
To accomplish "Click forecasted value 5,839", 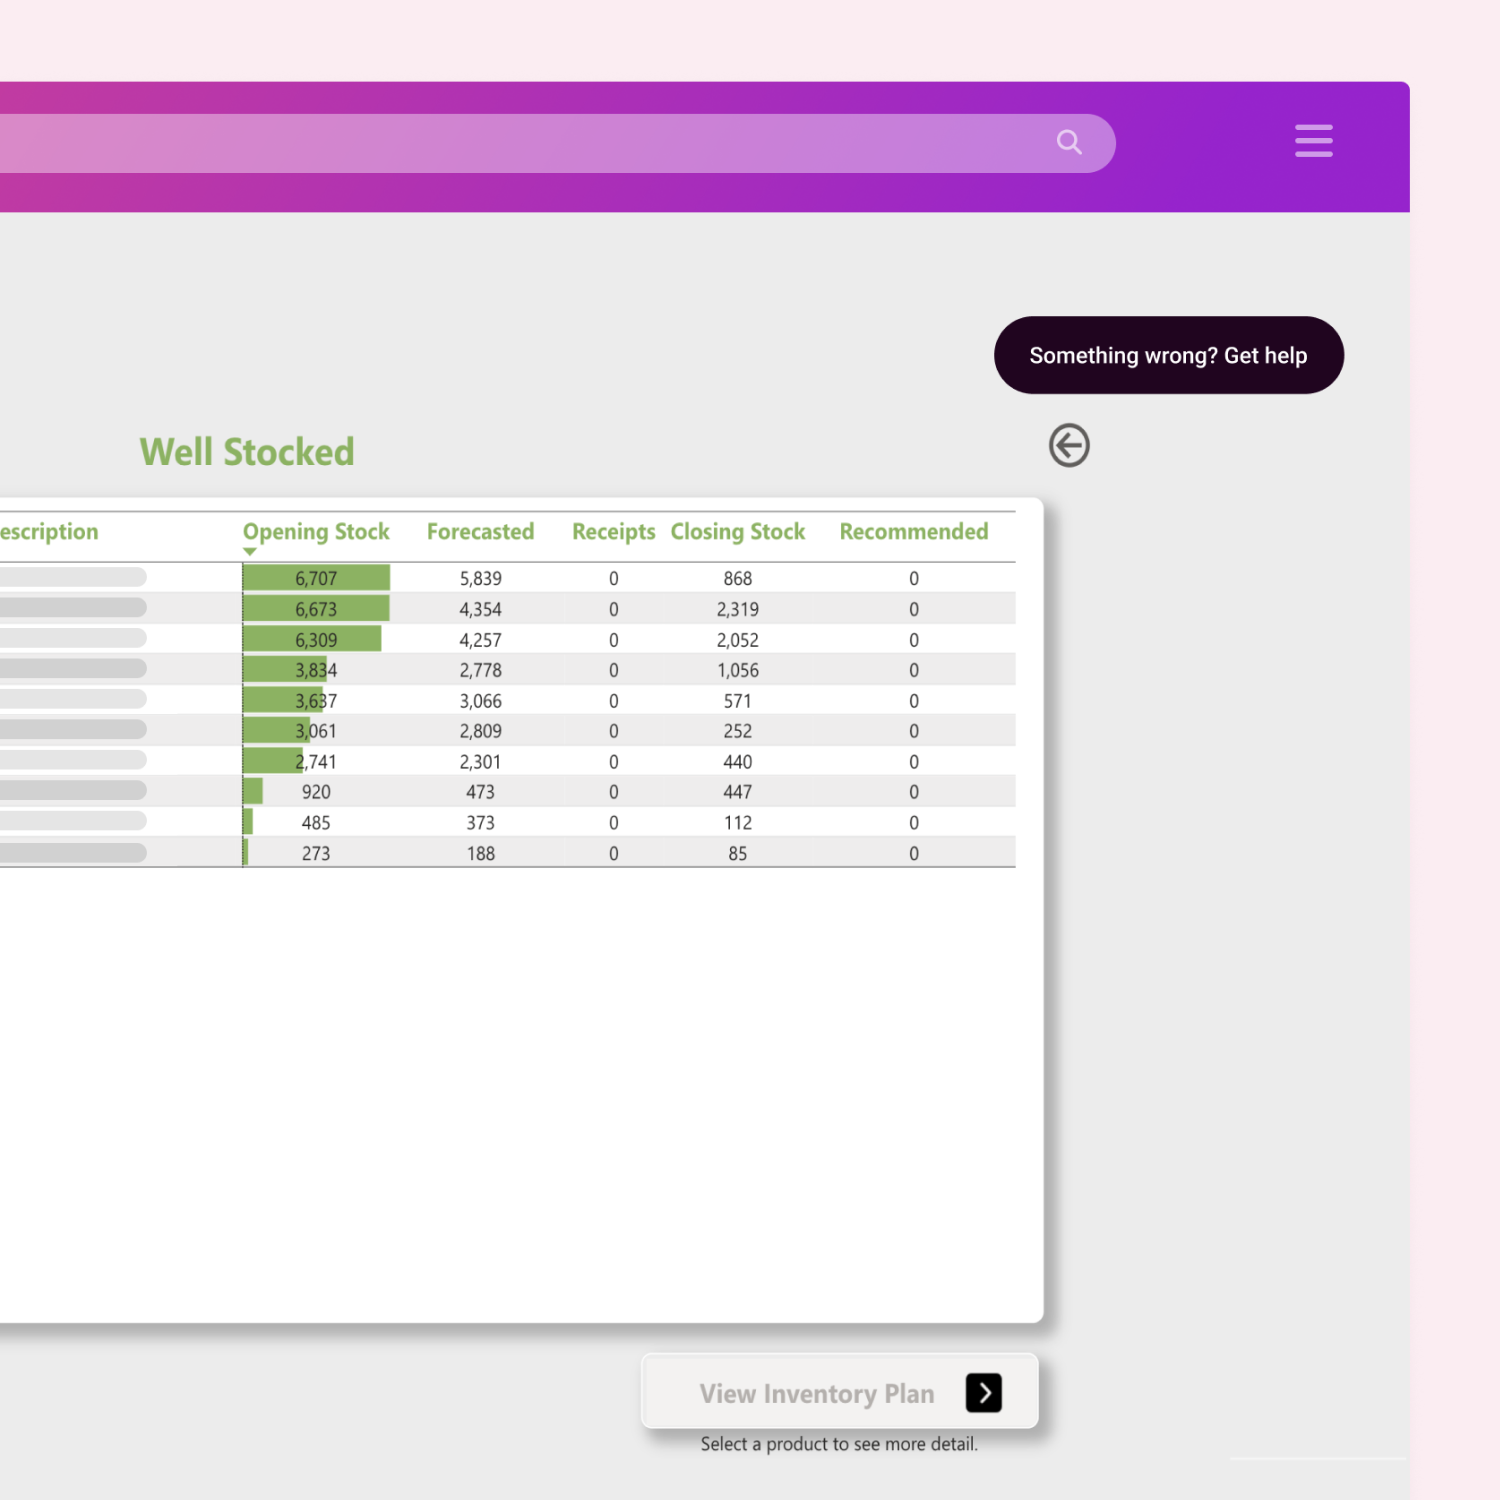I will pos(481,578).
